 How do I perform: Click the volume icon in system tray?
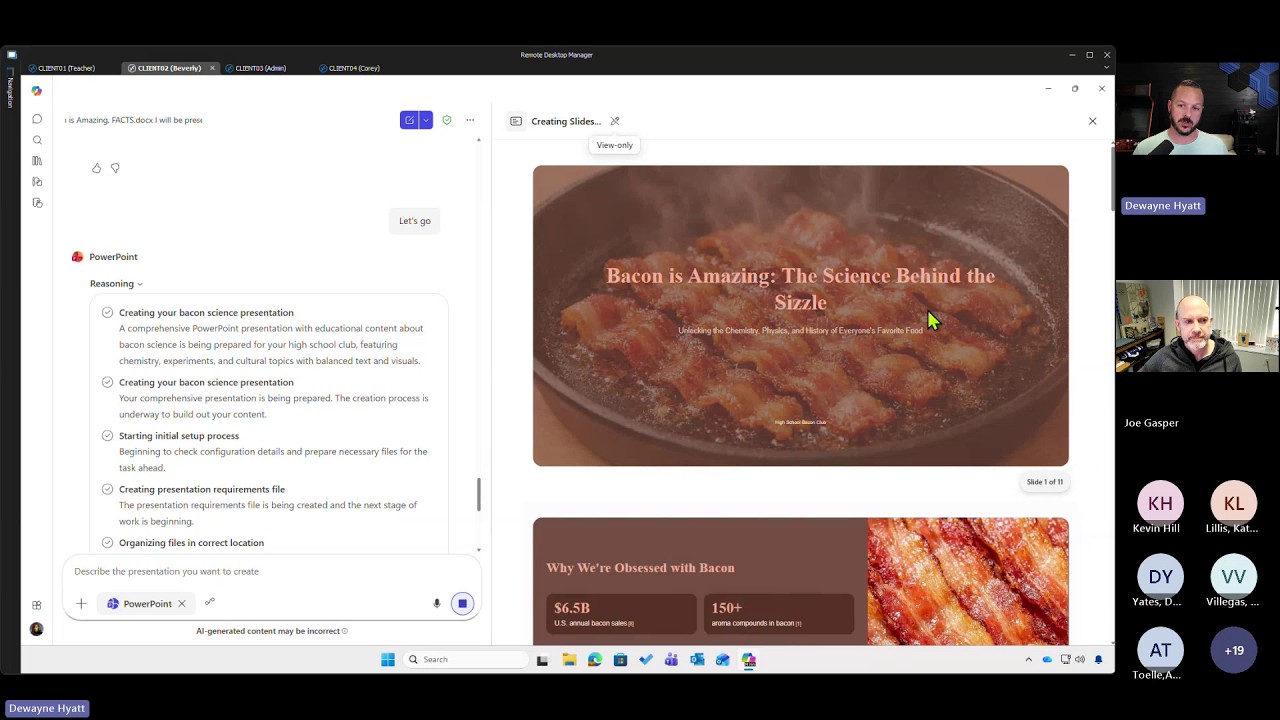coord(1079,660)
